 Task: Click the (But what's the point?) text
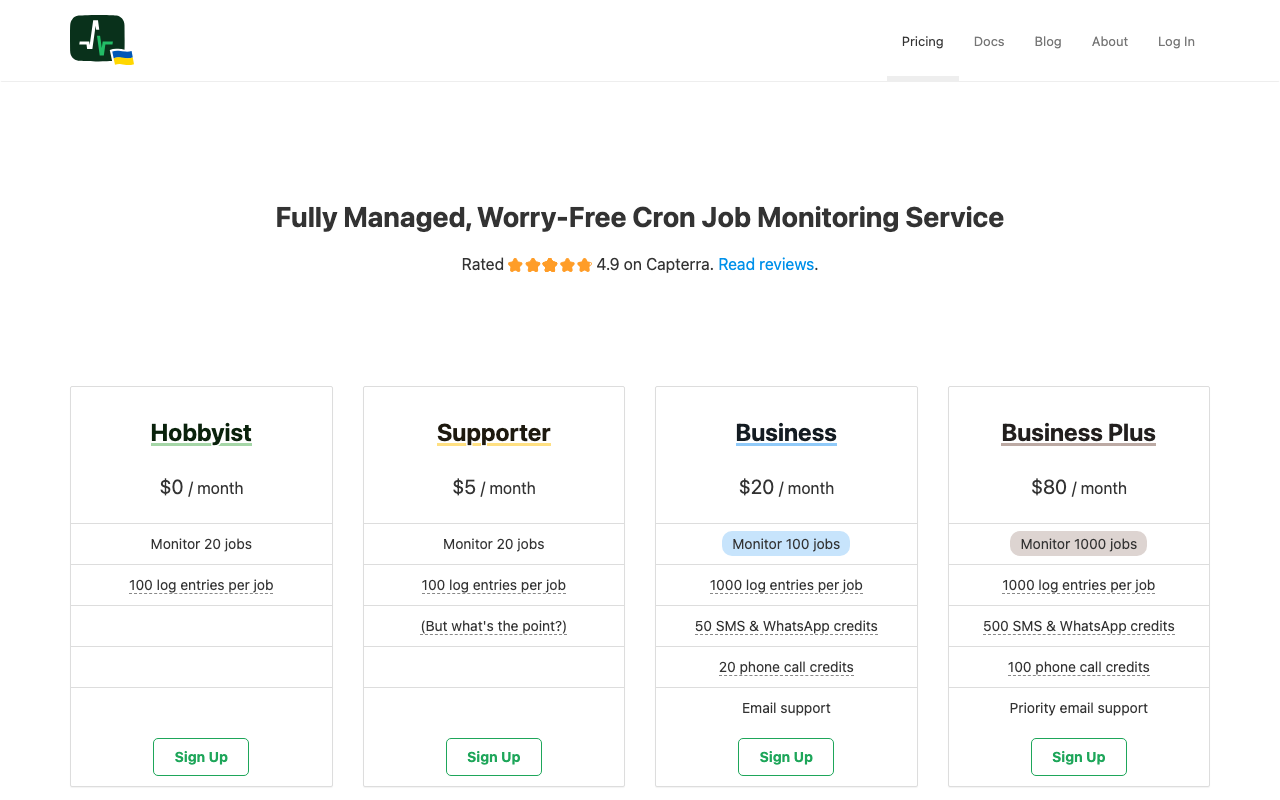click(494, 626)
